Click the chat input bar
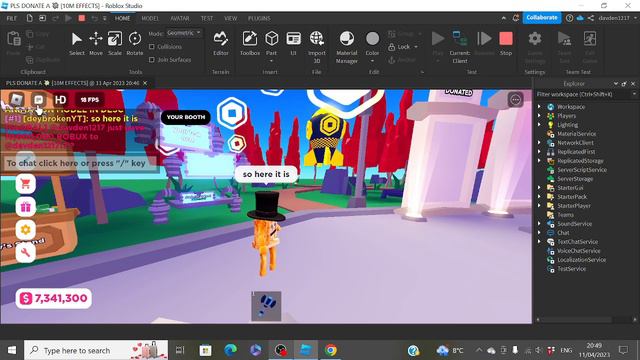This screenshot has height=360, width=640. point(79,163)
